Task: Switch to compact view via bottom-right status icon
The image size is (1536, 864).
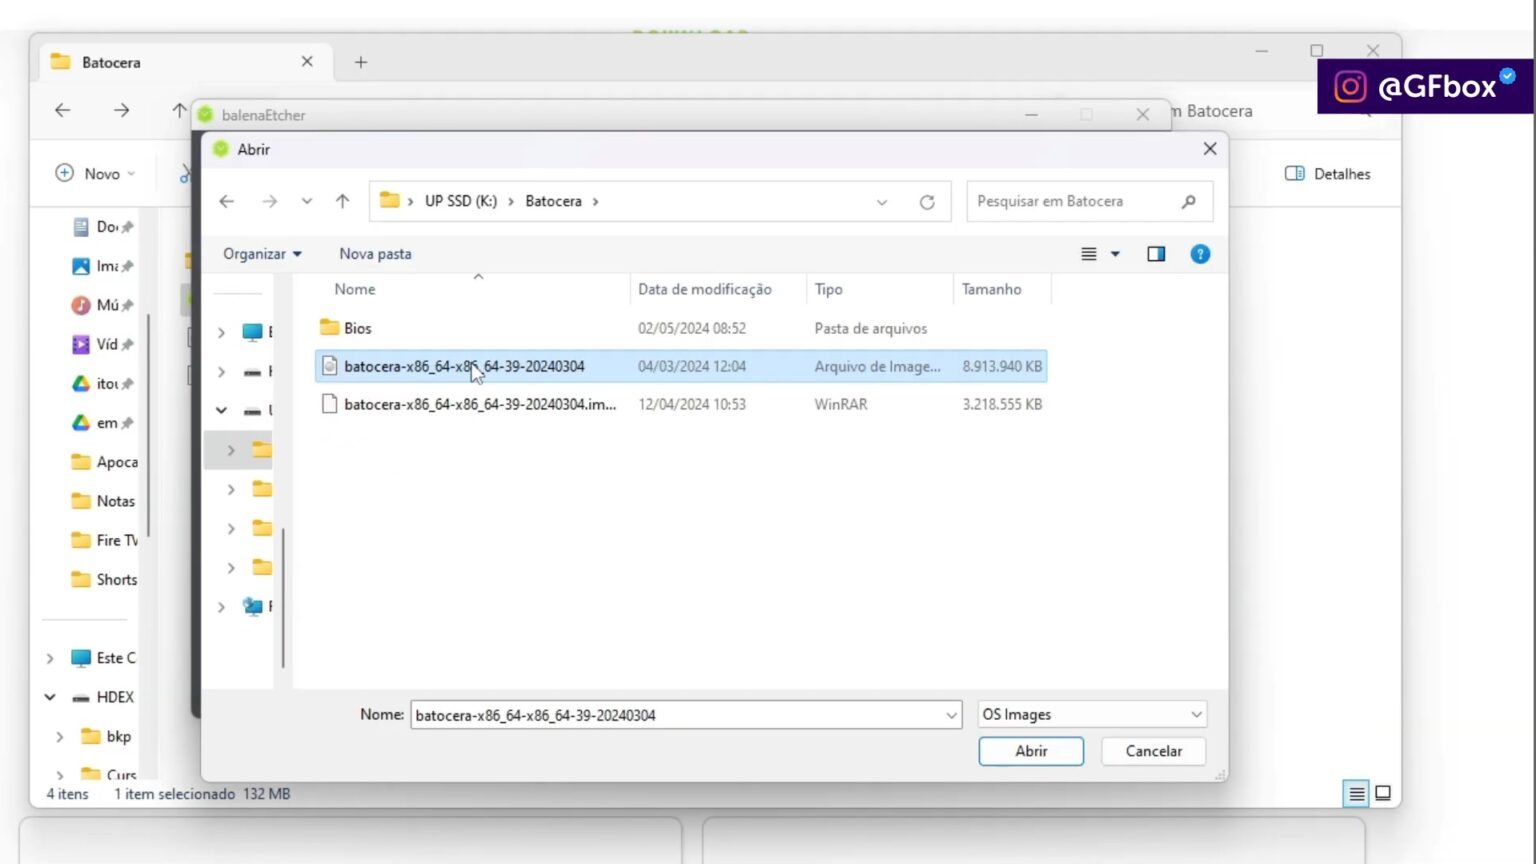Action: click(x=1382, y=793)
